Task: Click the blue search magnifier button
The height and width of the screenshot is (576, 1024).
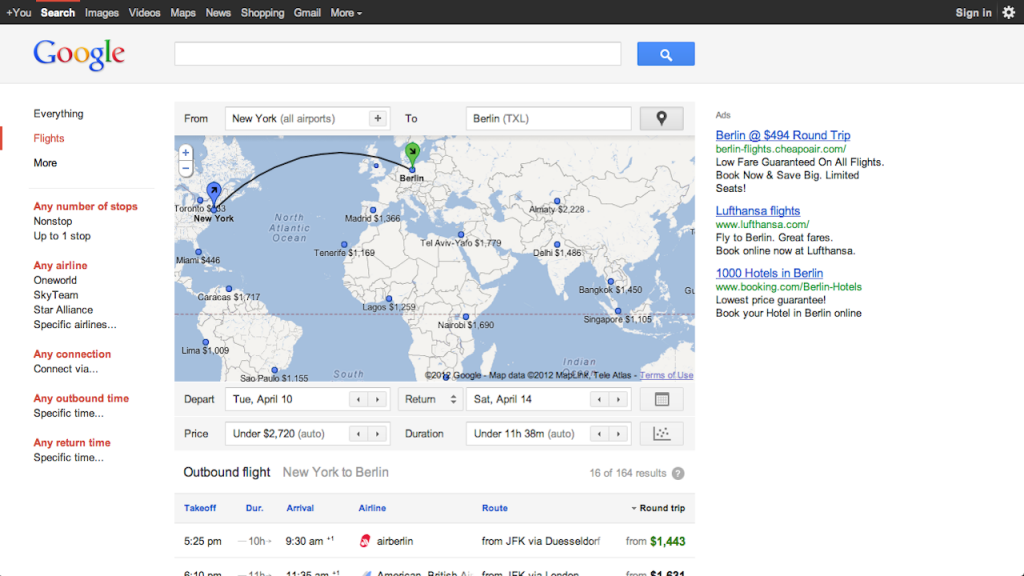Action: [x=665, y=54]
